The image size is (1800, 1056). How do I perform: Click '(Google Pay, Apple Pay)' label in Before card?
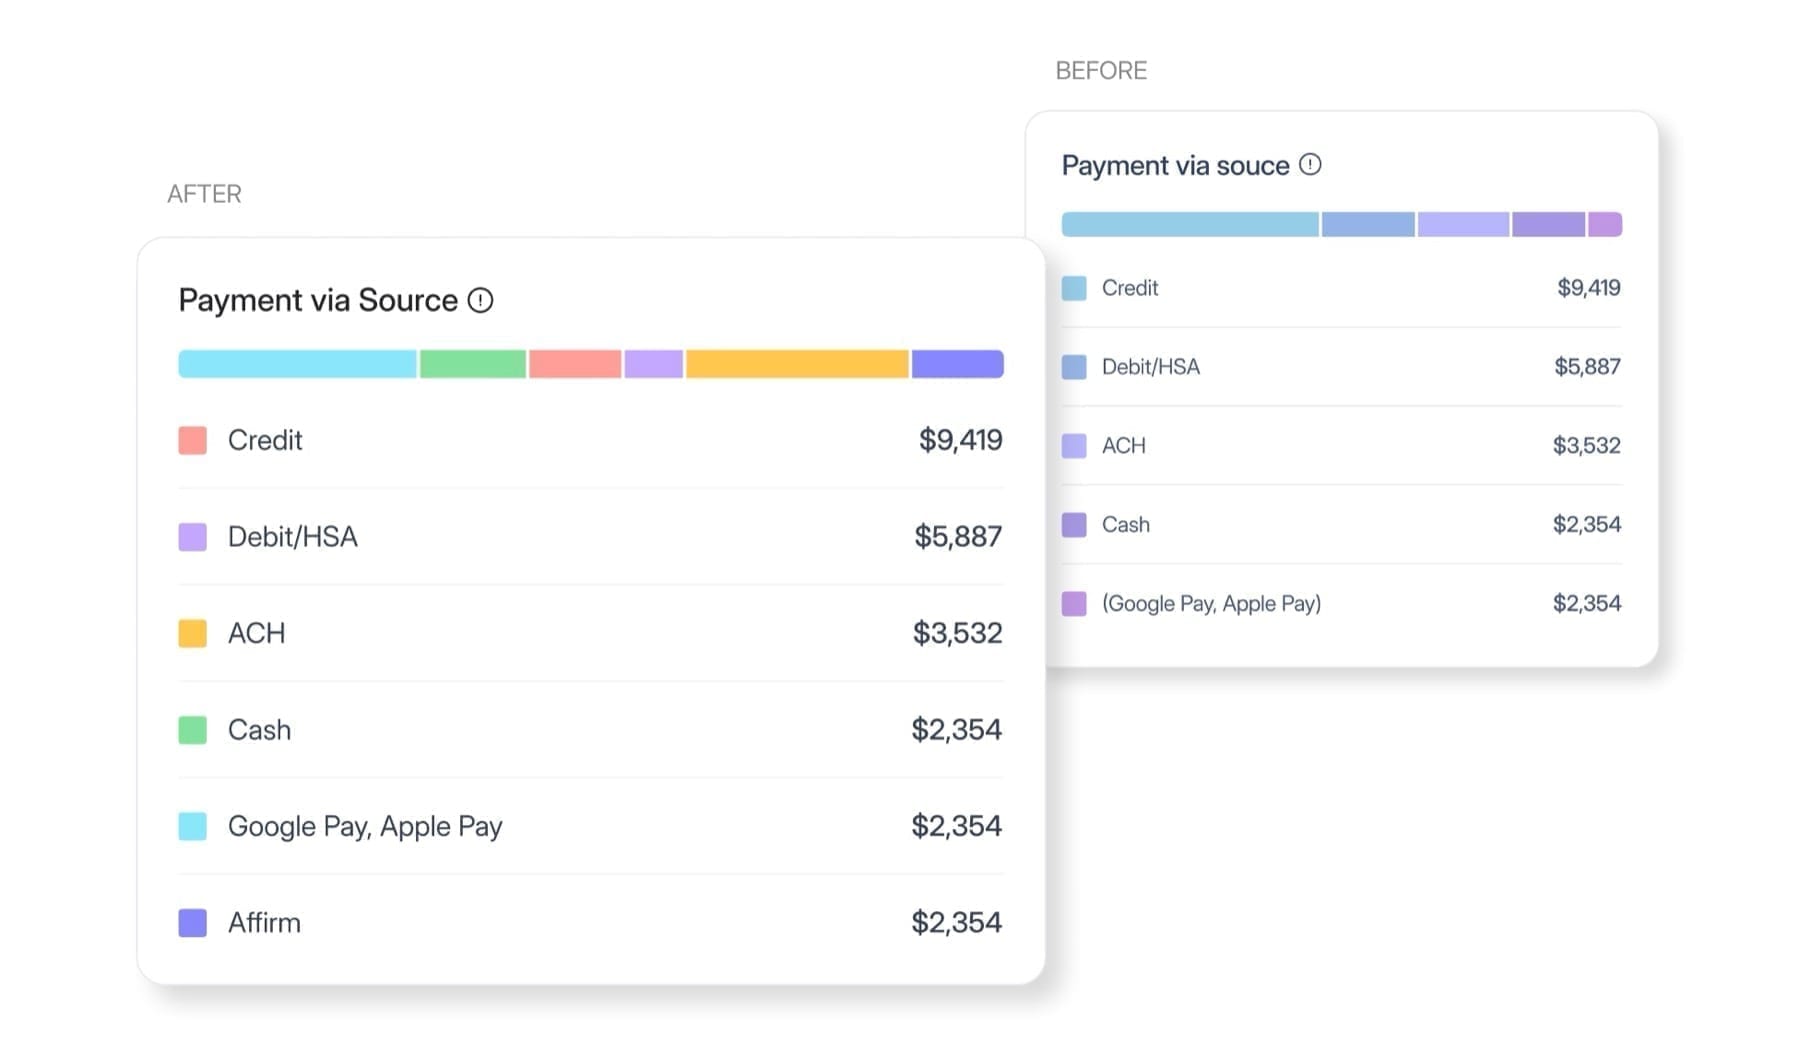1211,604
